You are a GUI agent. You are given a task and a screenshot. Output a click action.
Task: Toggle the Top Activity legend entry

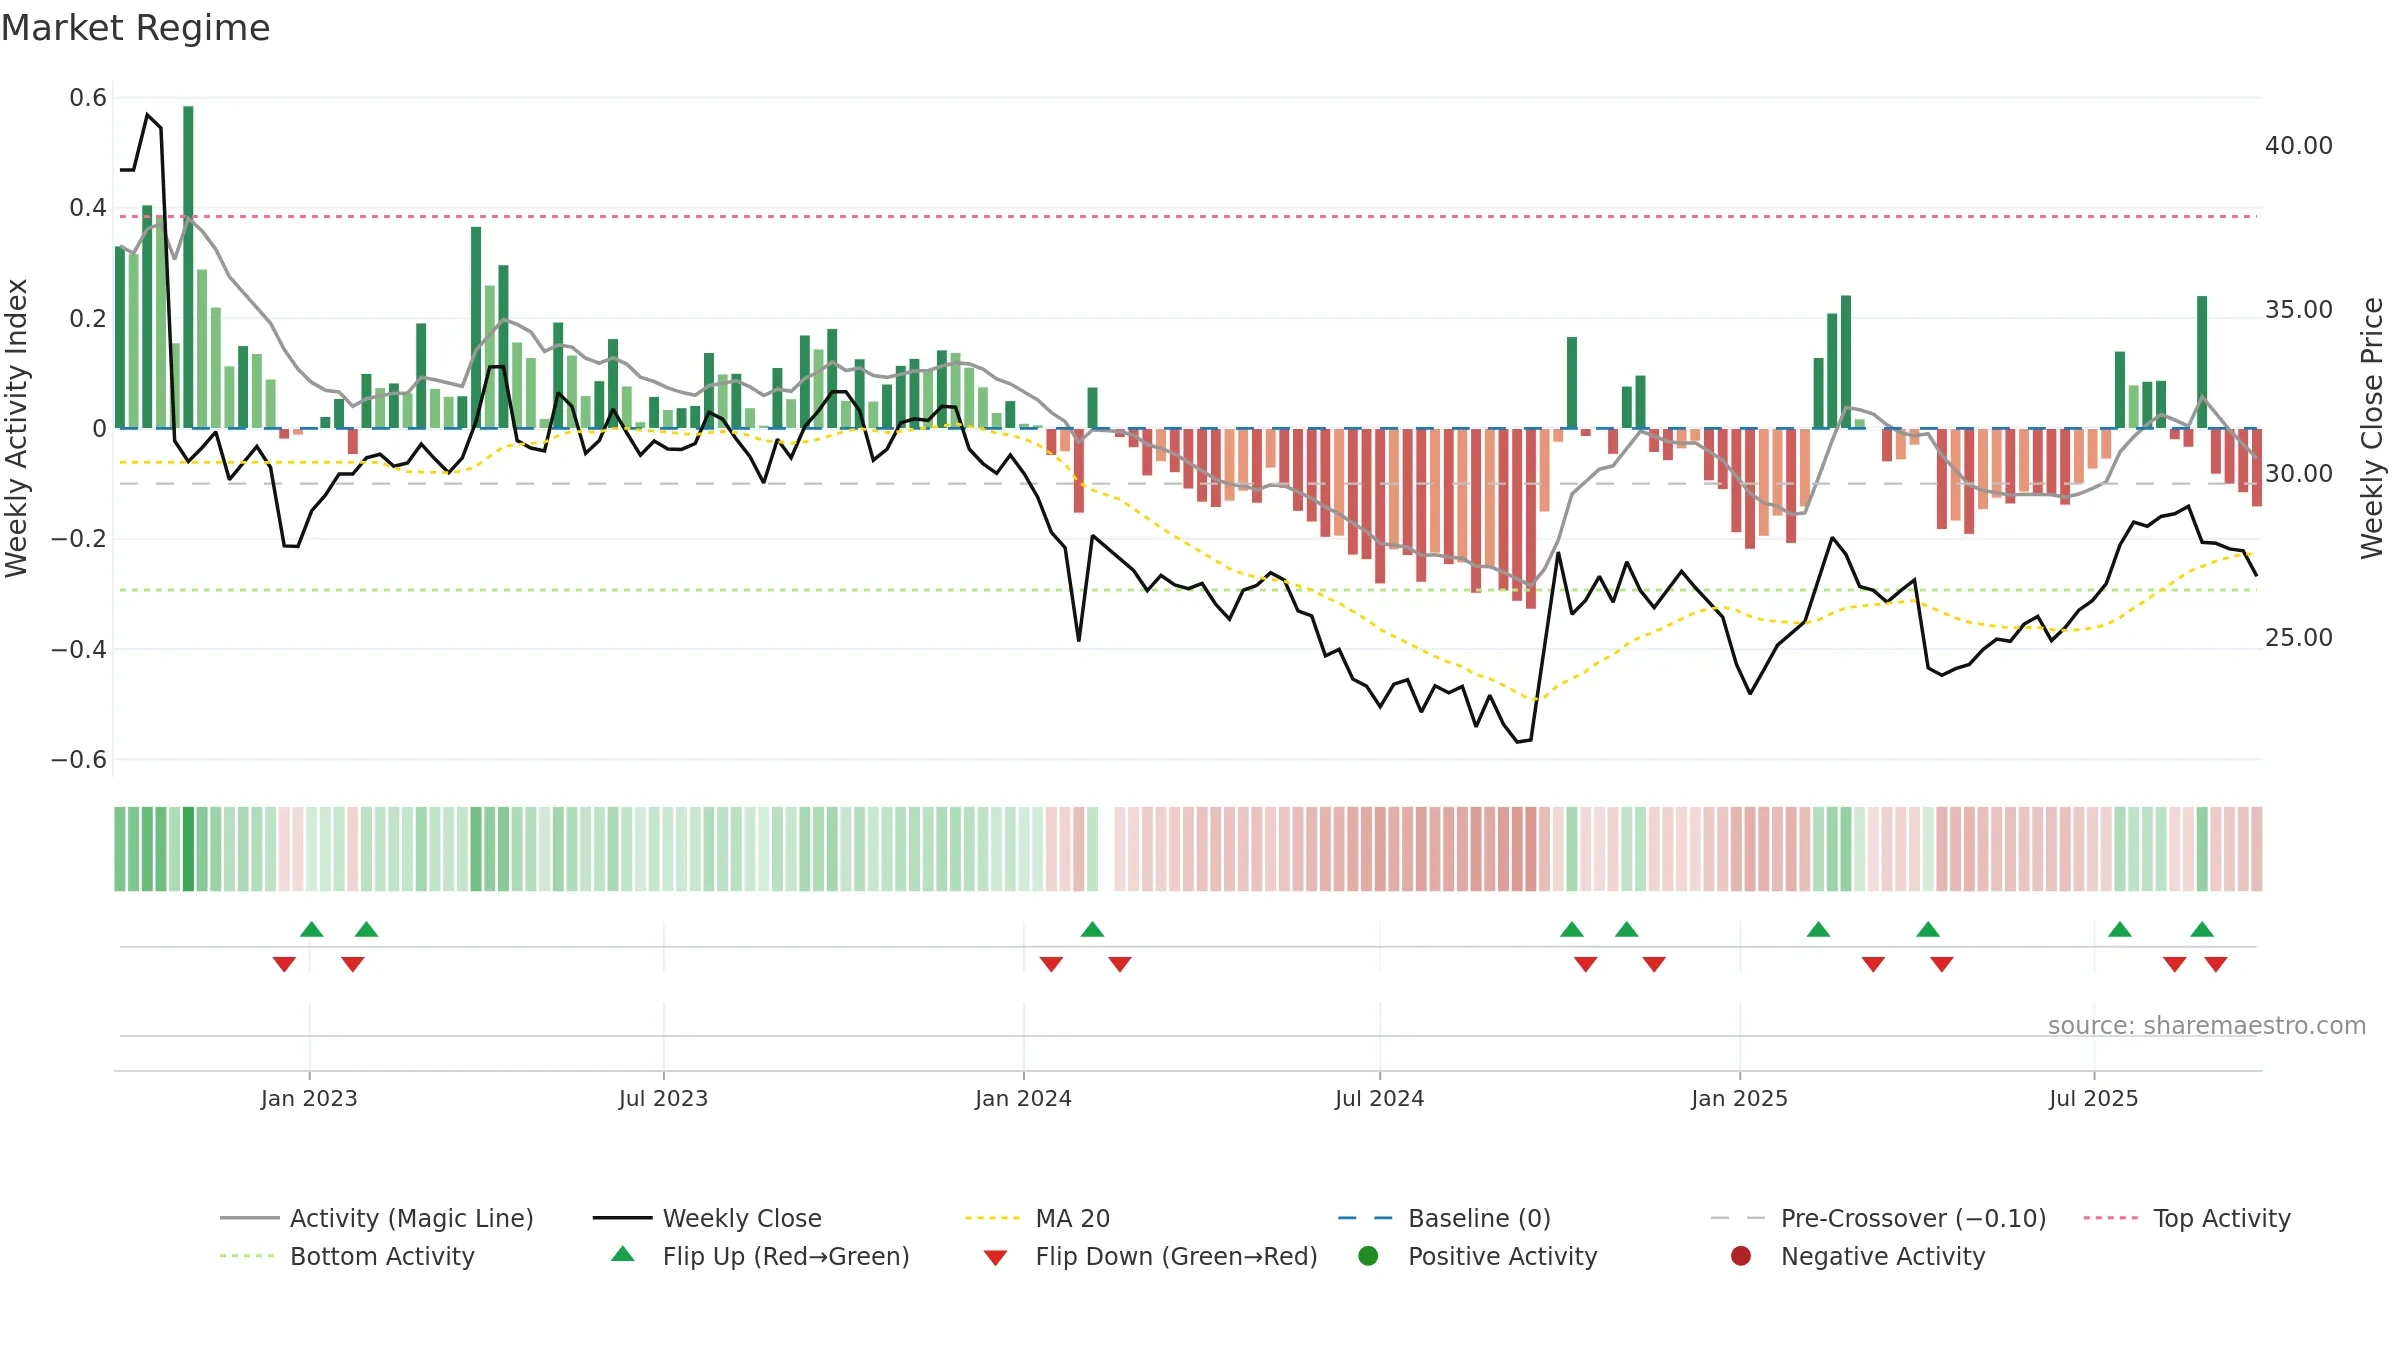tap(2187, 1218)
